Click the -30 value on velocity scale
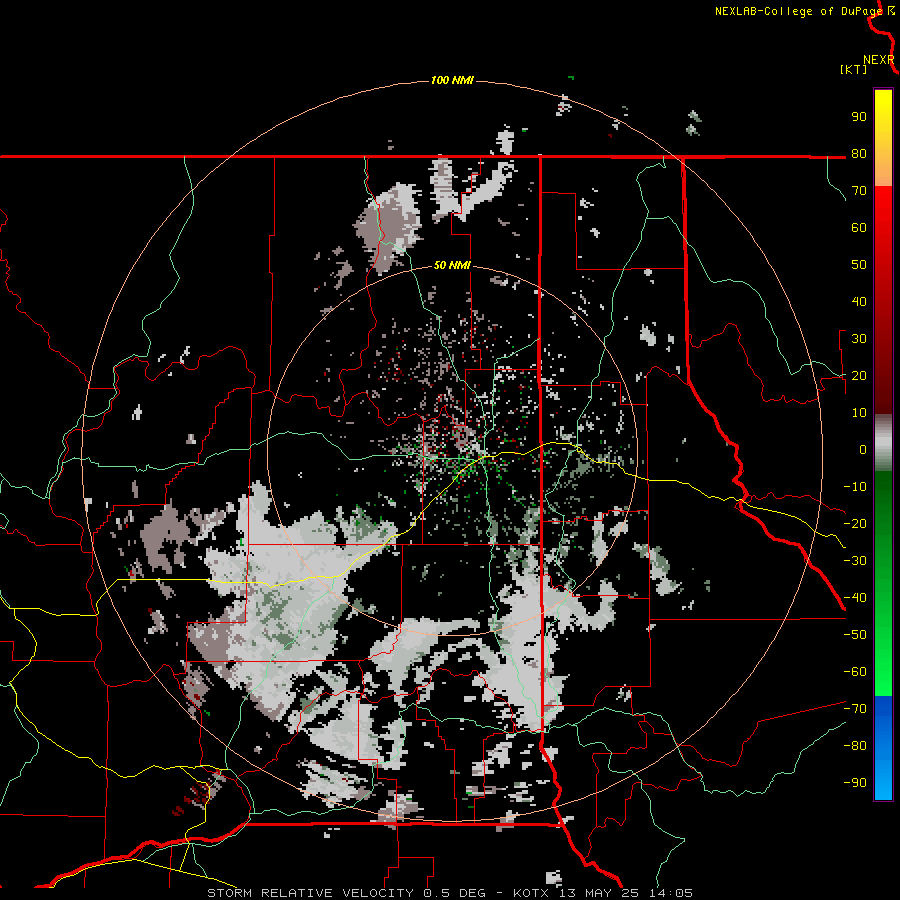 [855, 561]
